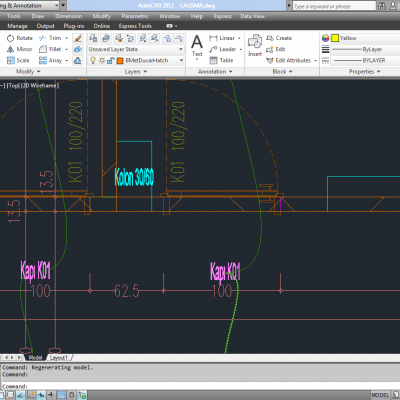Open the Yellow color dropdown

366,38
